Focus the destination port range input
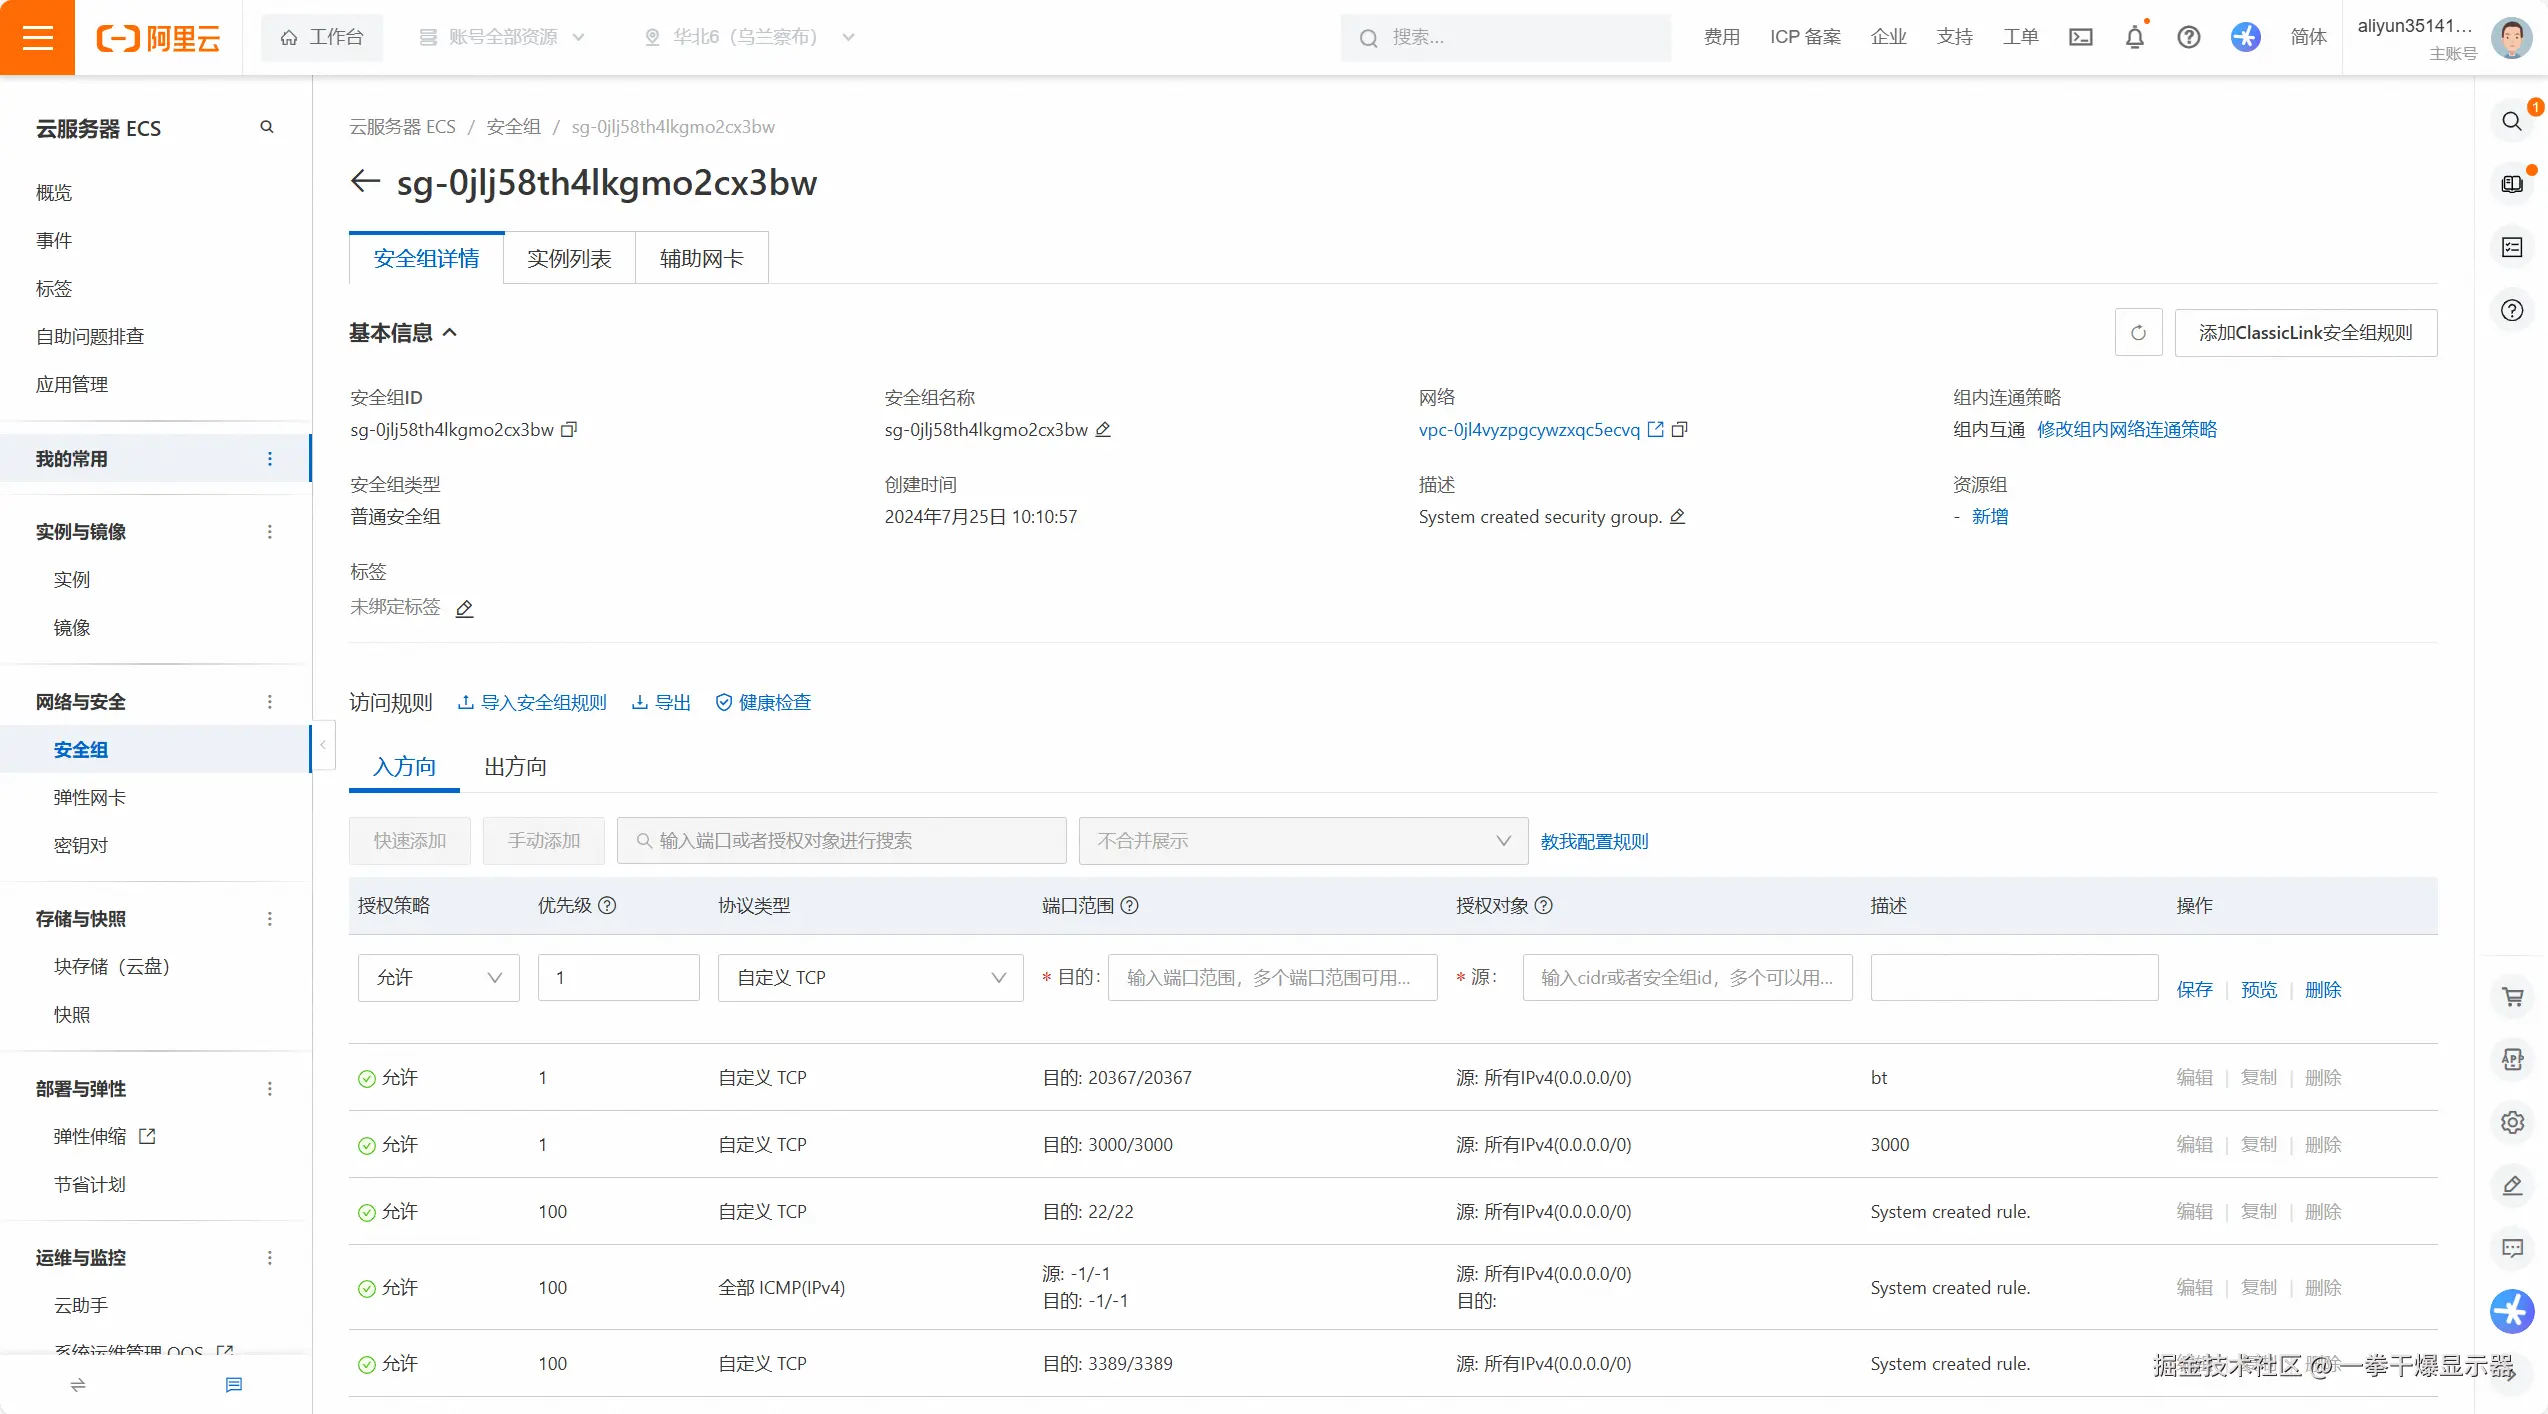Viewport: 2548px width, 1414px height. [1272, 978]
